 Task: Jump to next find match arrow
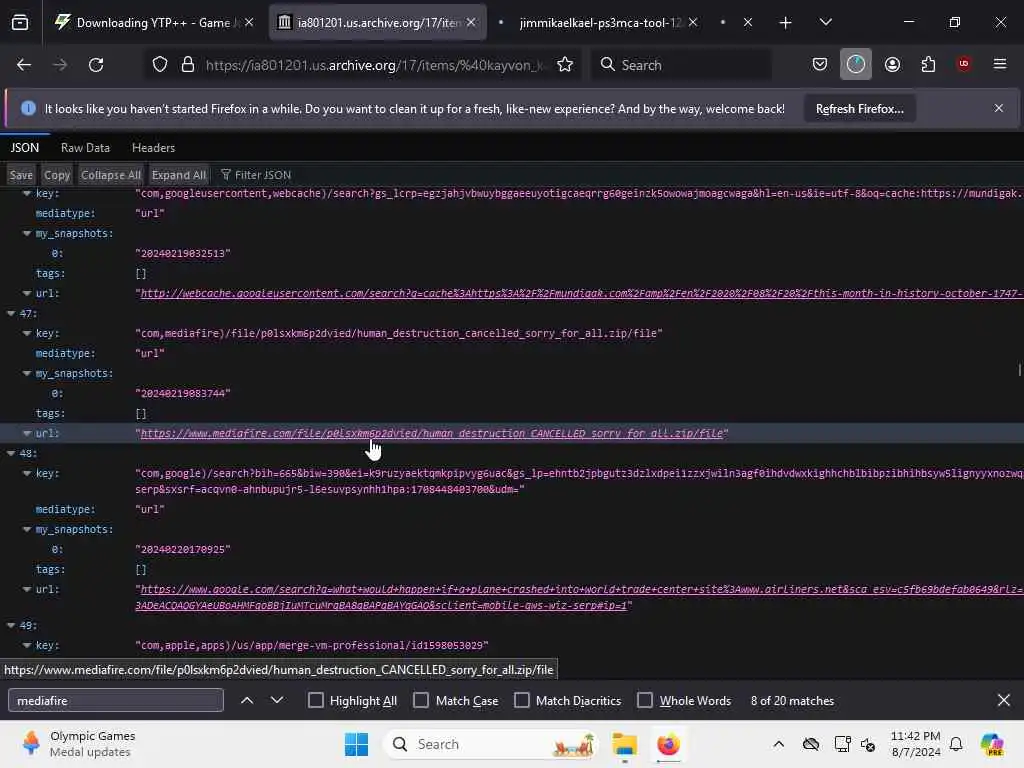click(x=277, y=700)
